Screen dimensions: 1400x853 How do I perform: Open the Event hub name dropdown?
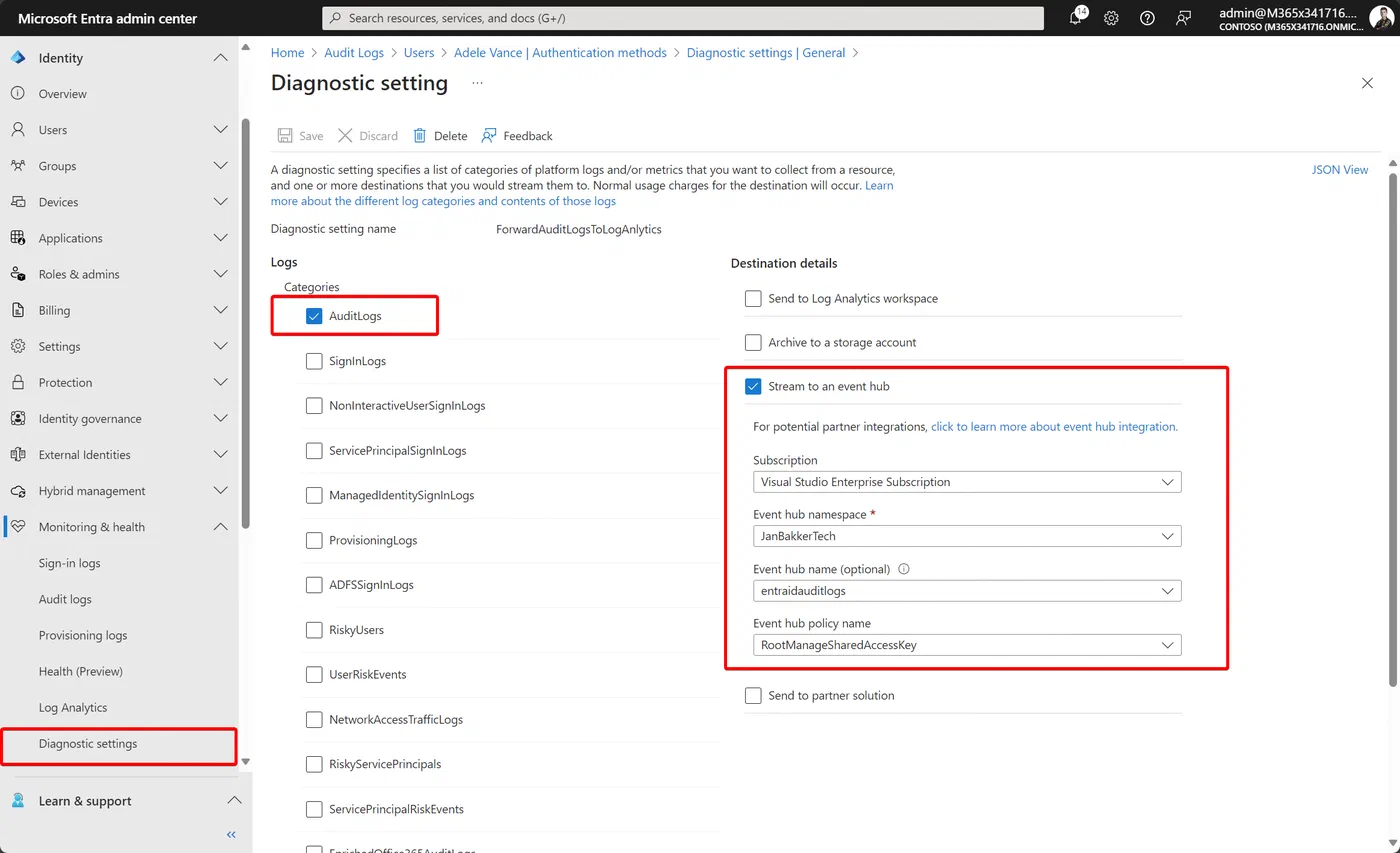[x=967, y=591]
